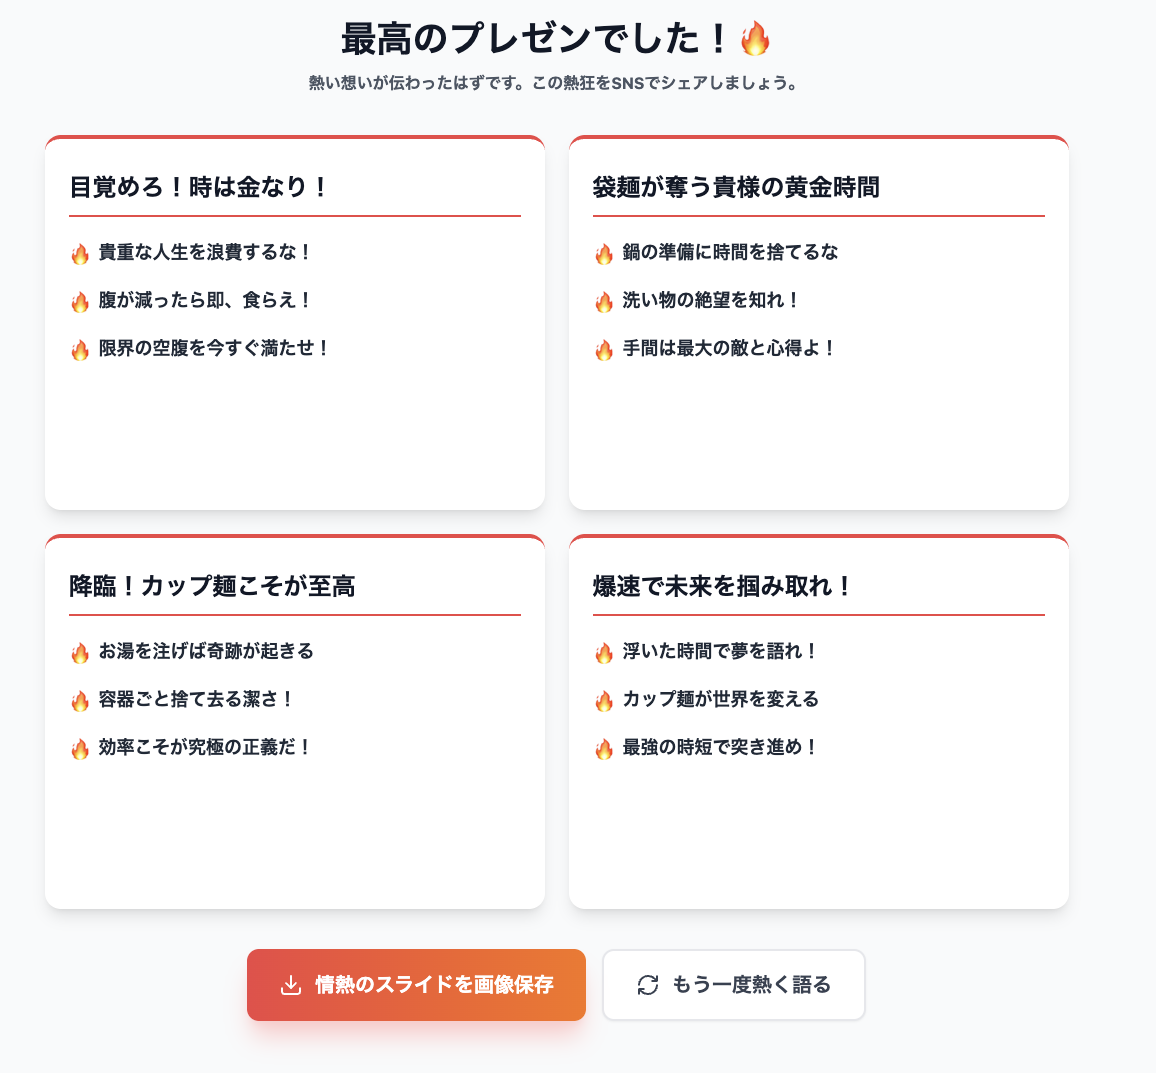The height and width of the screenshot is (1073, 1156).
Task: Click the flame icon beside 鍋の準備に時間を捨てるな
Action: [604, 254]
